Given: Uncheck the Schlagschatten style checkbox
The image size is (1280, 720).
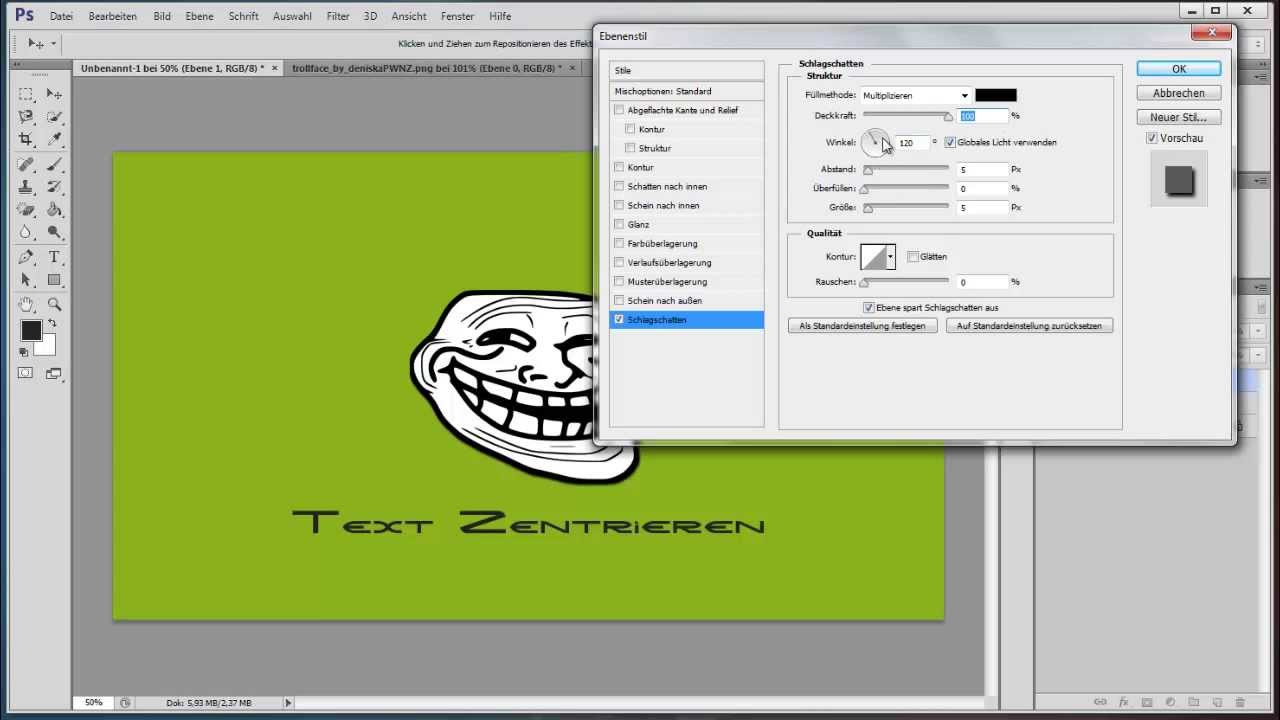Looking at the screenshot, I should (x=620, y=319).
